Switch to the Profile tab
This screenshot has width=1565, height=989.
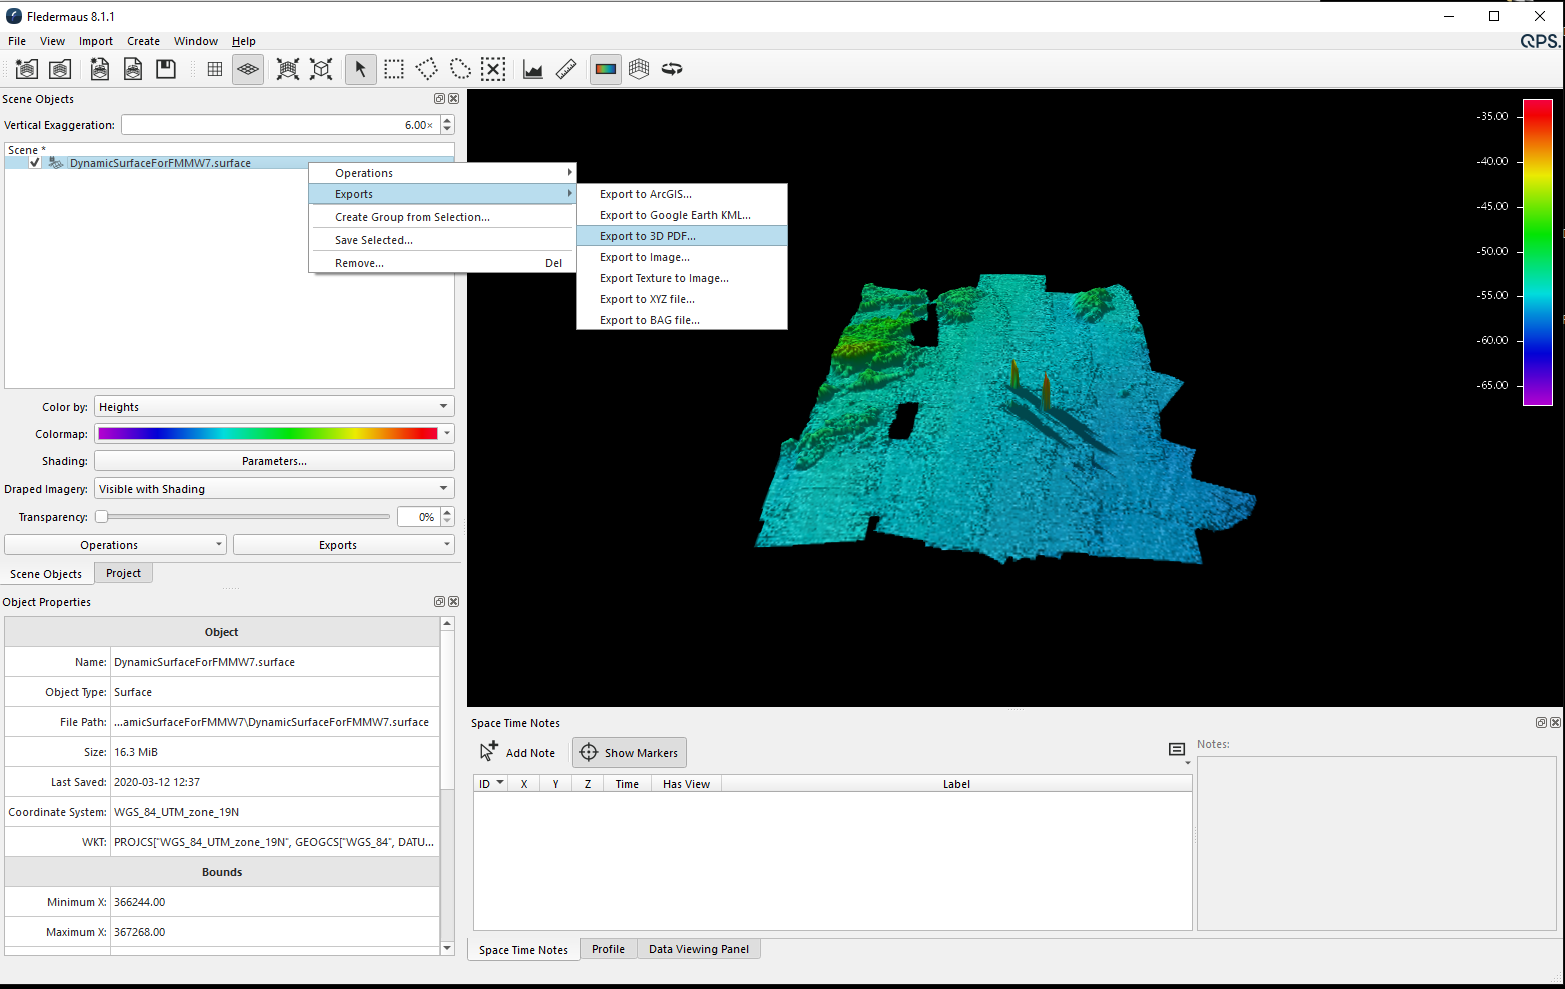pos(608,949)
